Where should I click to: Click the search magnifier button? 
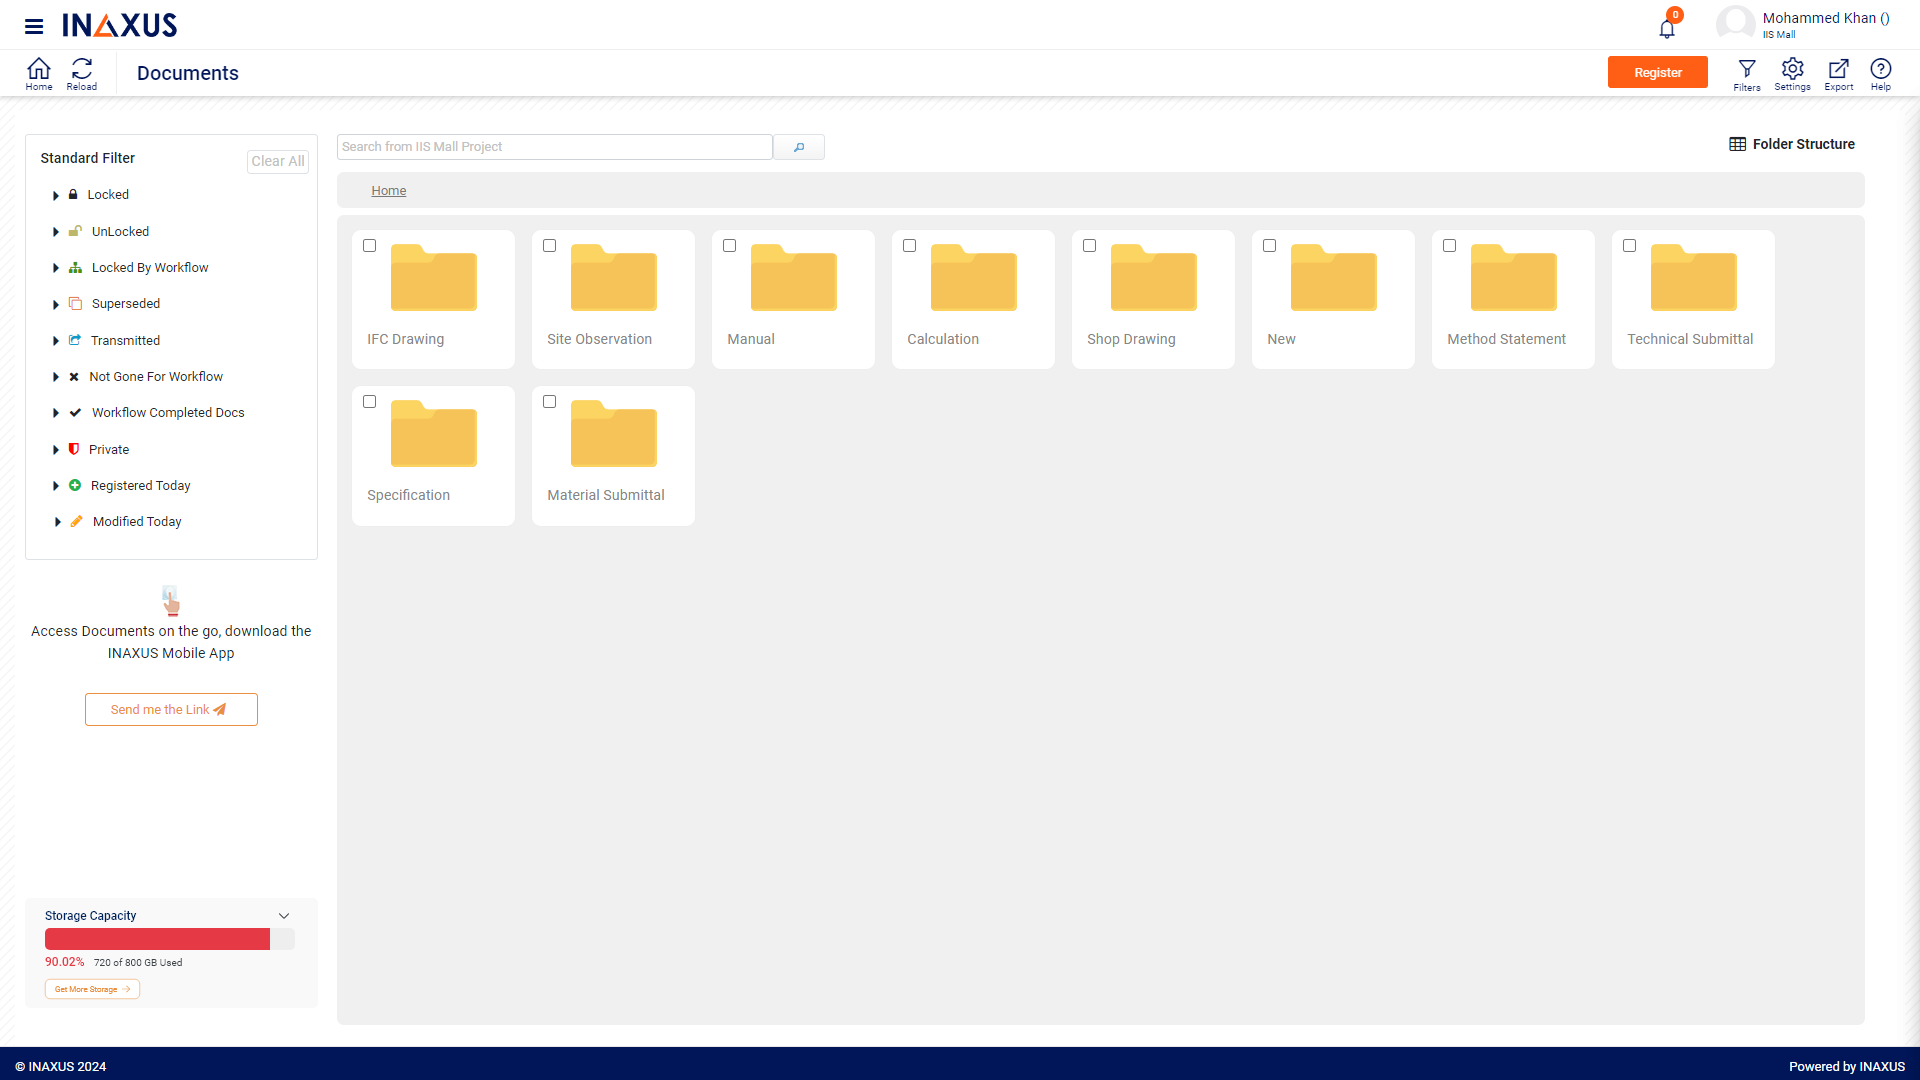click(x=799, y=147)
